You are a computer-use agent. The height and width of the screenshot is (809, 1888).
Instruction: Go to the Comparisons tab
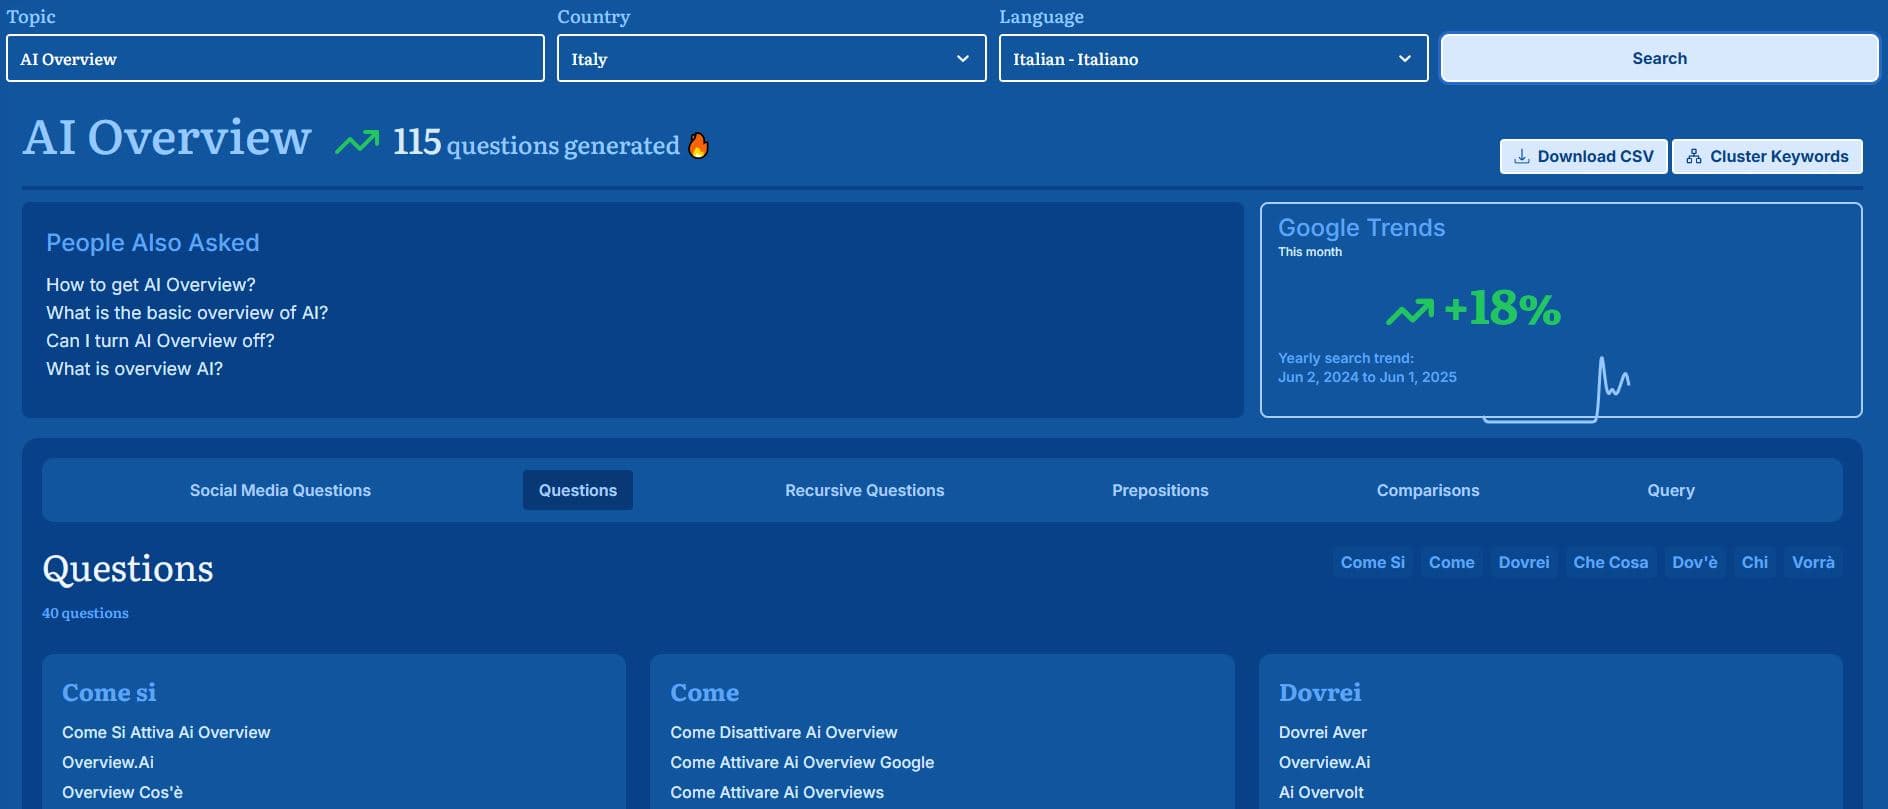pyautogui.click(x=1427, y=490)
